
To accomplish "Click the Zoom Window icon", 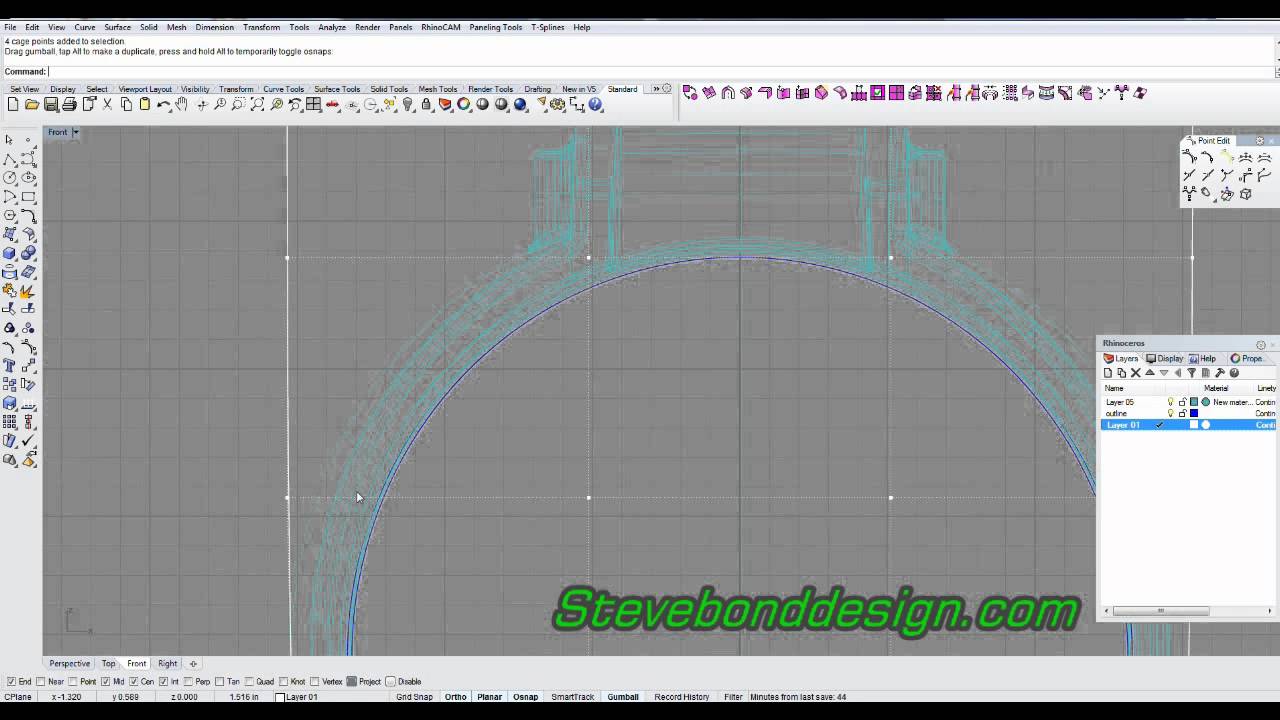I will (238, 104).
